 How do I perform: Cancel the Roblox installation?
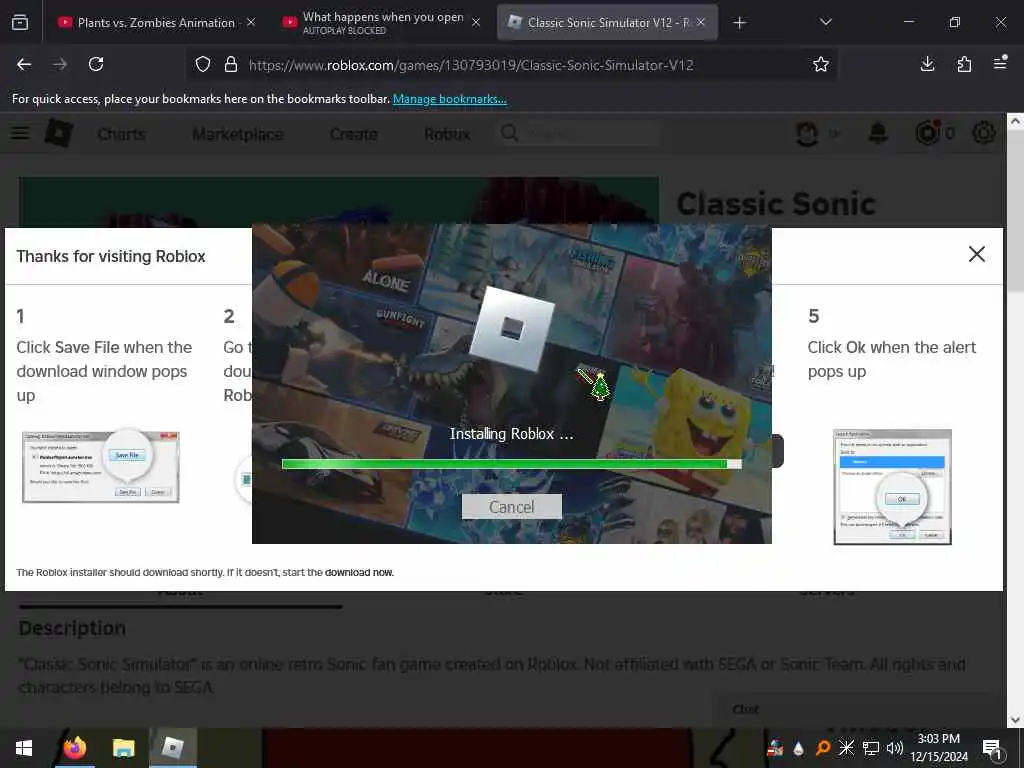click(x=511, y=507)
